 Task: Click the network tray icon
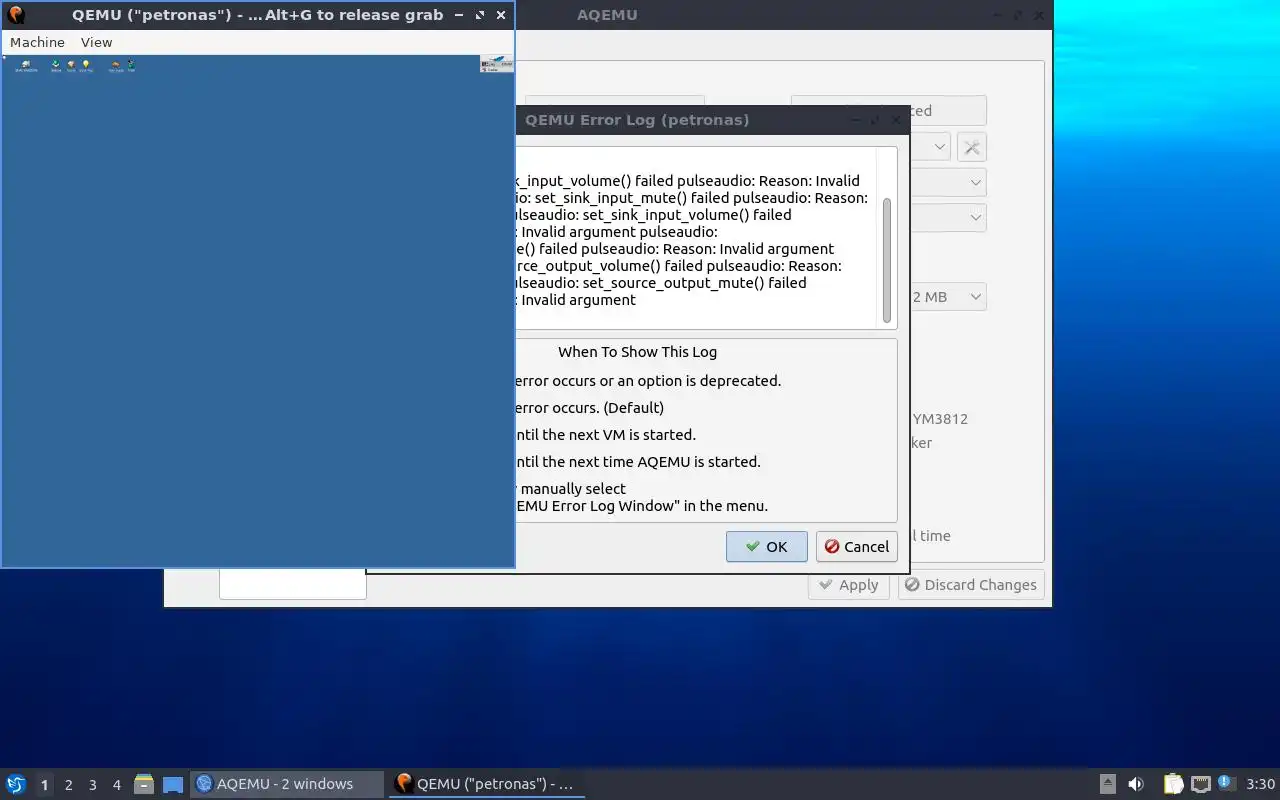tap(1201, 784)
